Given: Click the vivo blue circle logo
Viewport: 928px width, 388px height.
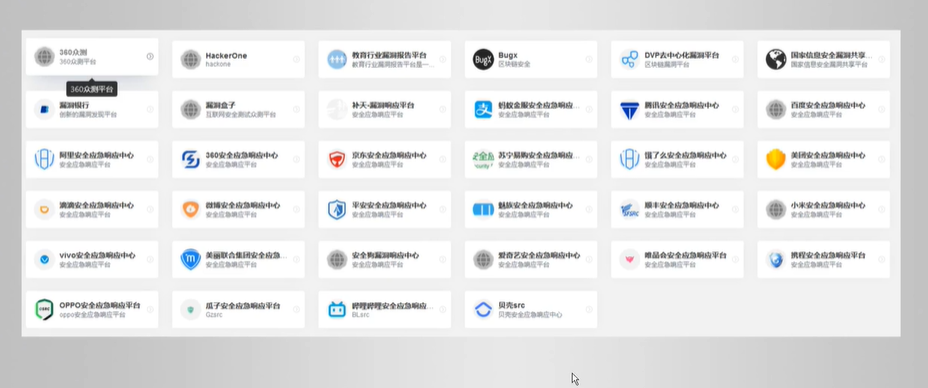Looking at the screenshot, I should click(x=44, y=259).
